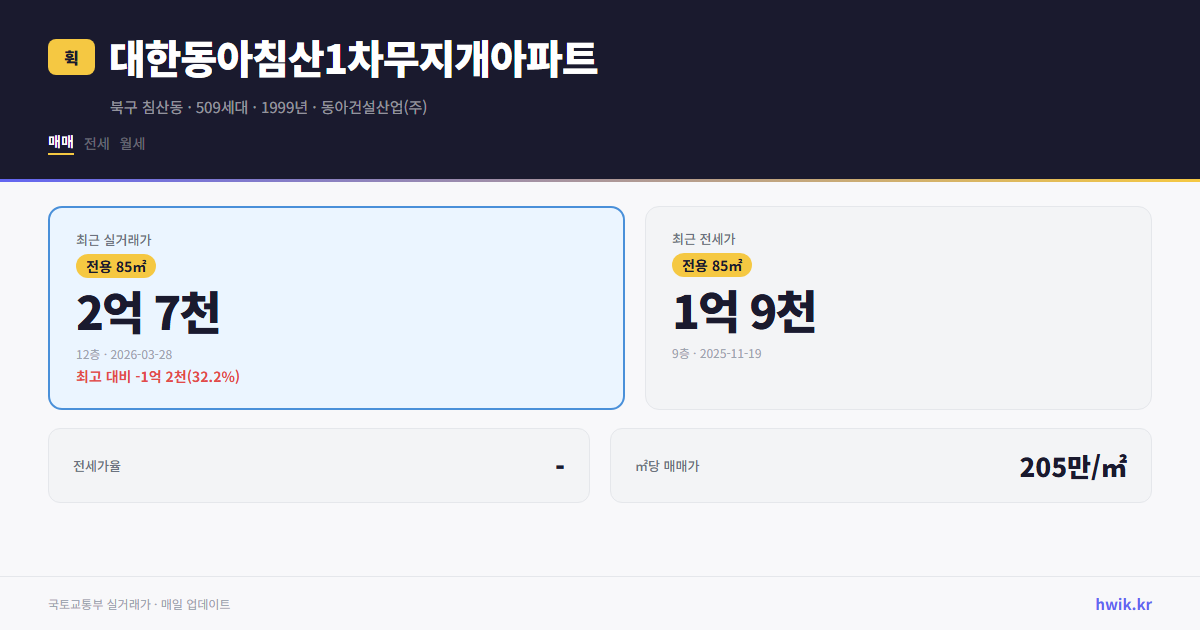Select the 최근 전세가 card

click(x=899, y=306)
